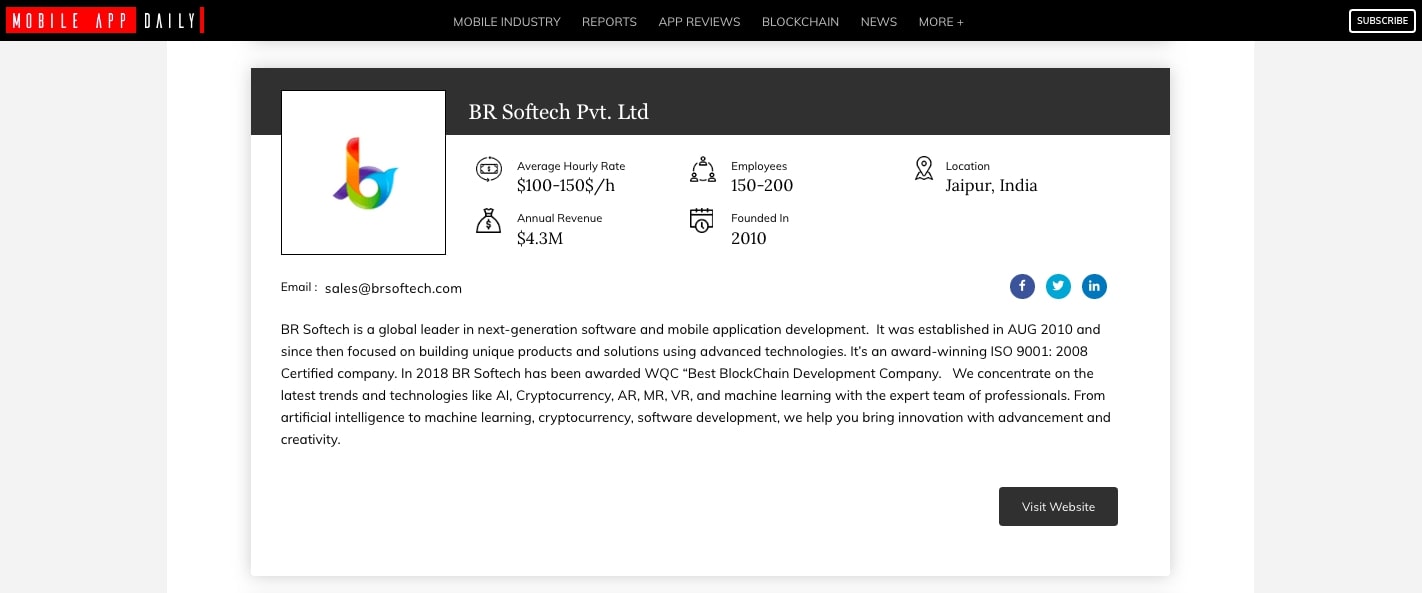Click the Visit Website button
Image resolution: width=1422 pixels, height=593 pixels.
[x=1058, y=506]
